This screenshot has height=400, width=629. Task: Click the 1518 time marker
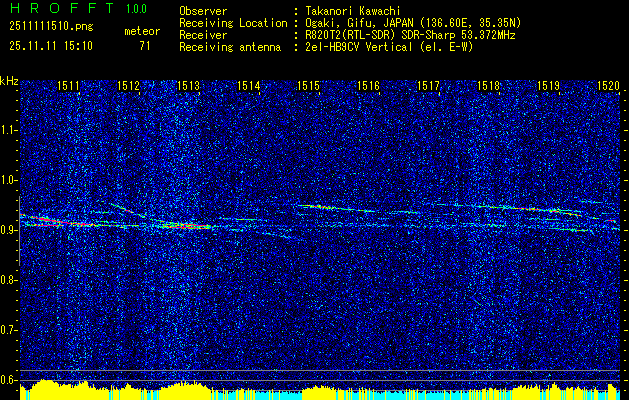click(x=489, y=85)
